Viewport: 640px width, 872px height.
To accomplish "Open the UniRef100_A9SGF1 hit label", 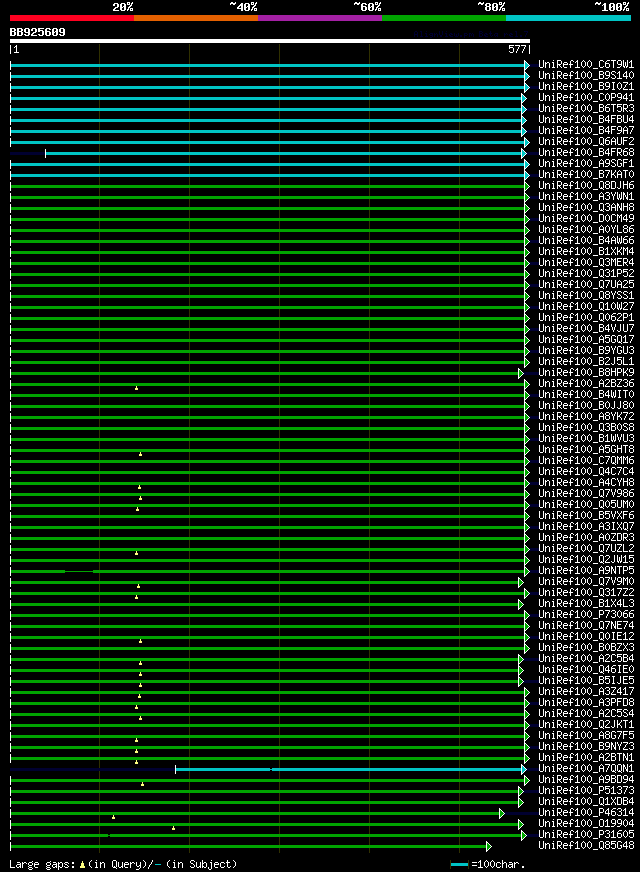I will (x=586, y=164).
